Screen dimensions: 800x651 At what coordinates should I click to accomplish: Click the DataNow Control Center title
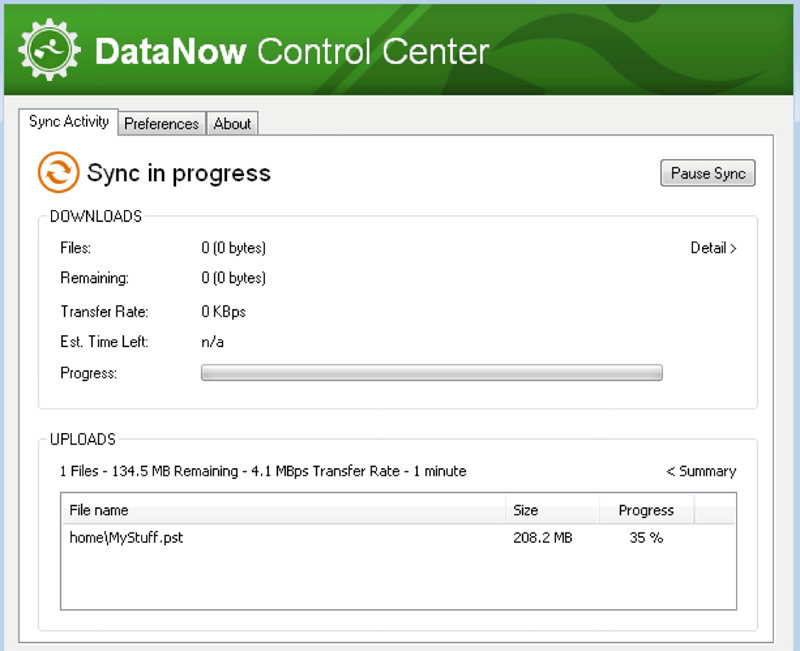(x=292, y=52)
